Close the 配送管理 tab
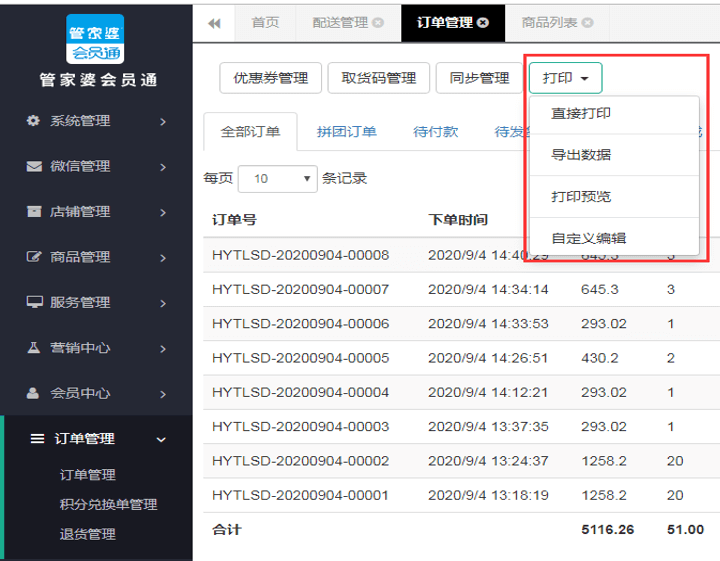The width and height of the screenshot is (720, 561). [x=378, y=23]
